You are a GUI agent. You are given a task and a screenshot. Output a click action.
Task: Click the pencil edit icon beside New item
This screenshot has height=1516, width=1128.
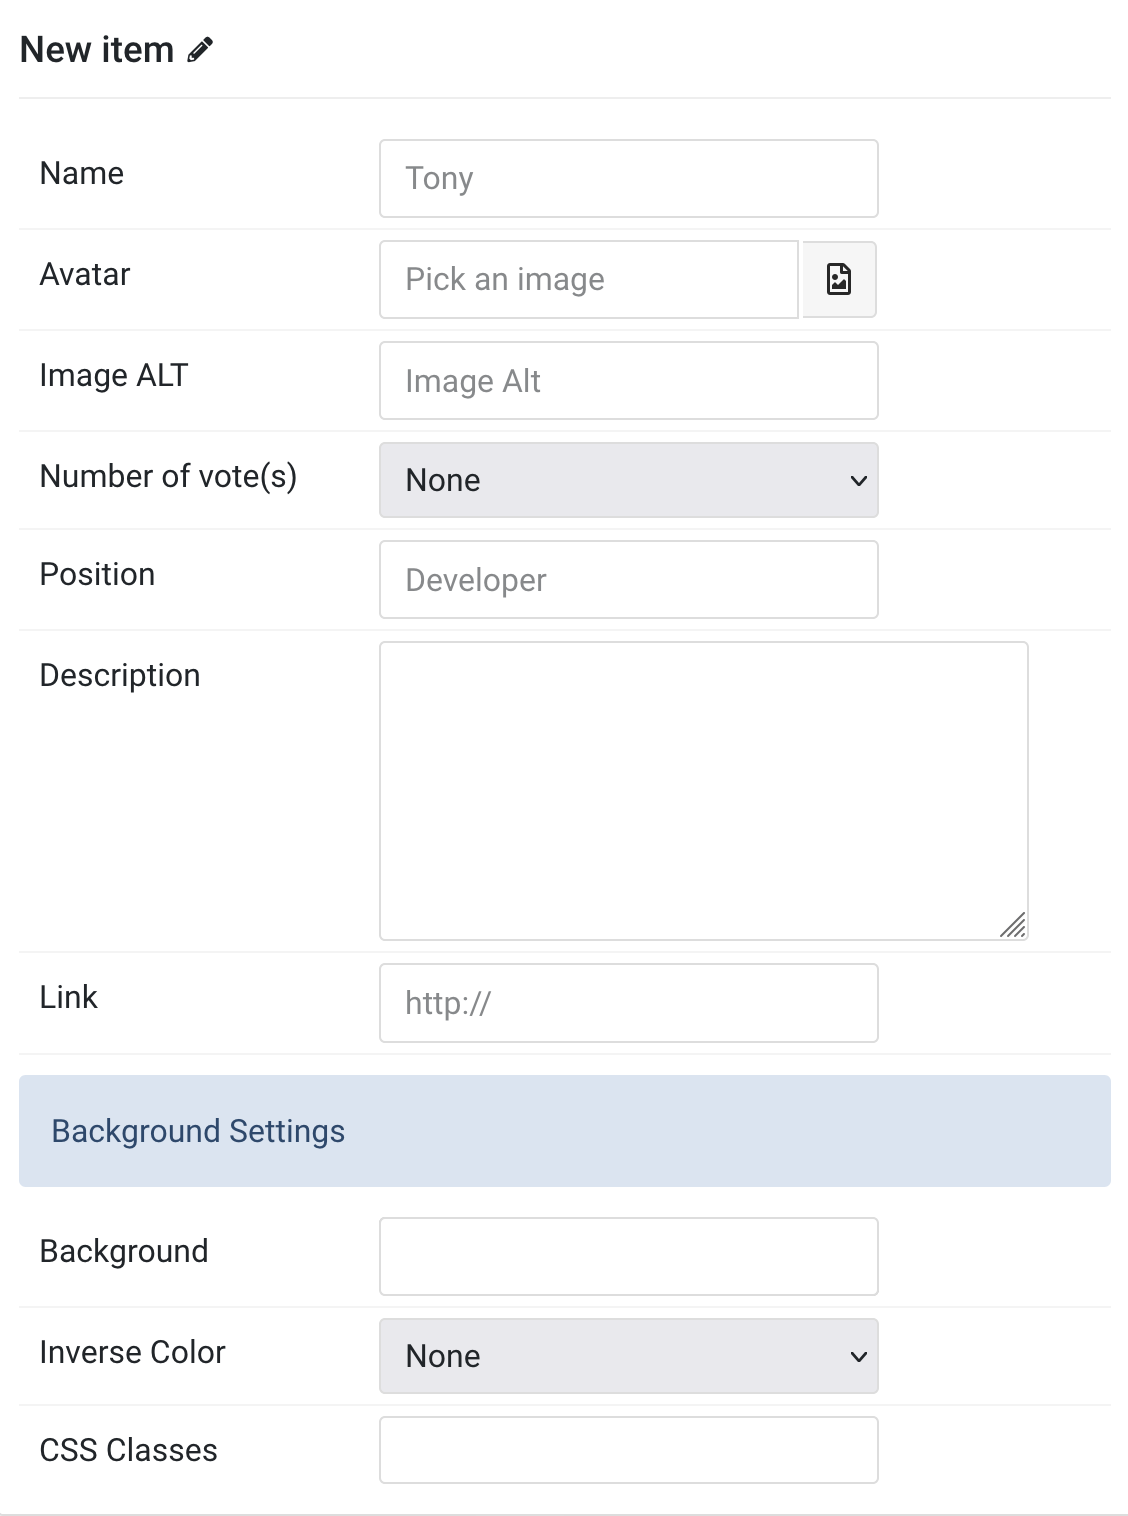pyautogui.click(x=201, y=50)
